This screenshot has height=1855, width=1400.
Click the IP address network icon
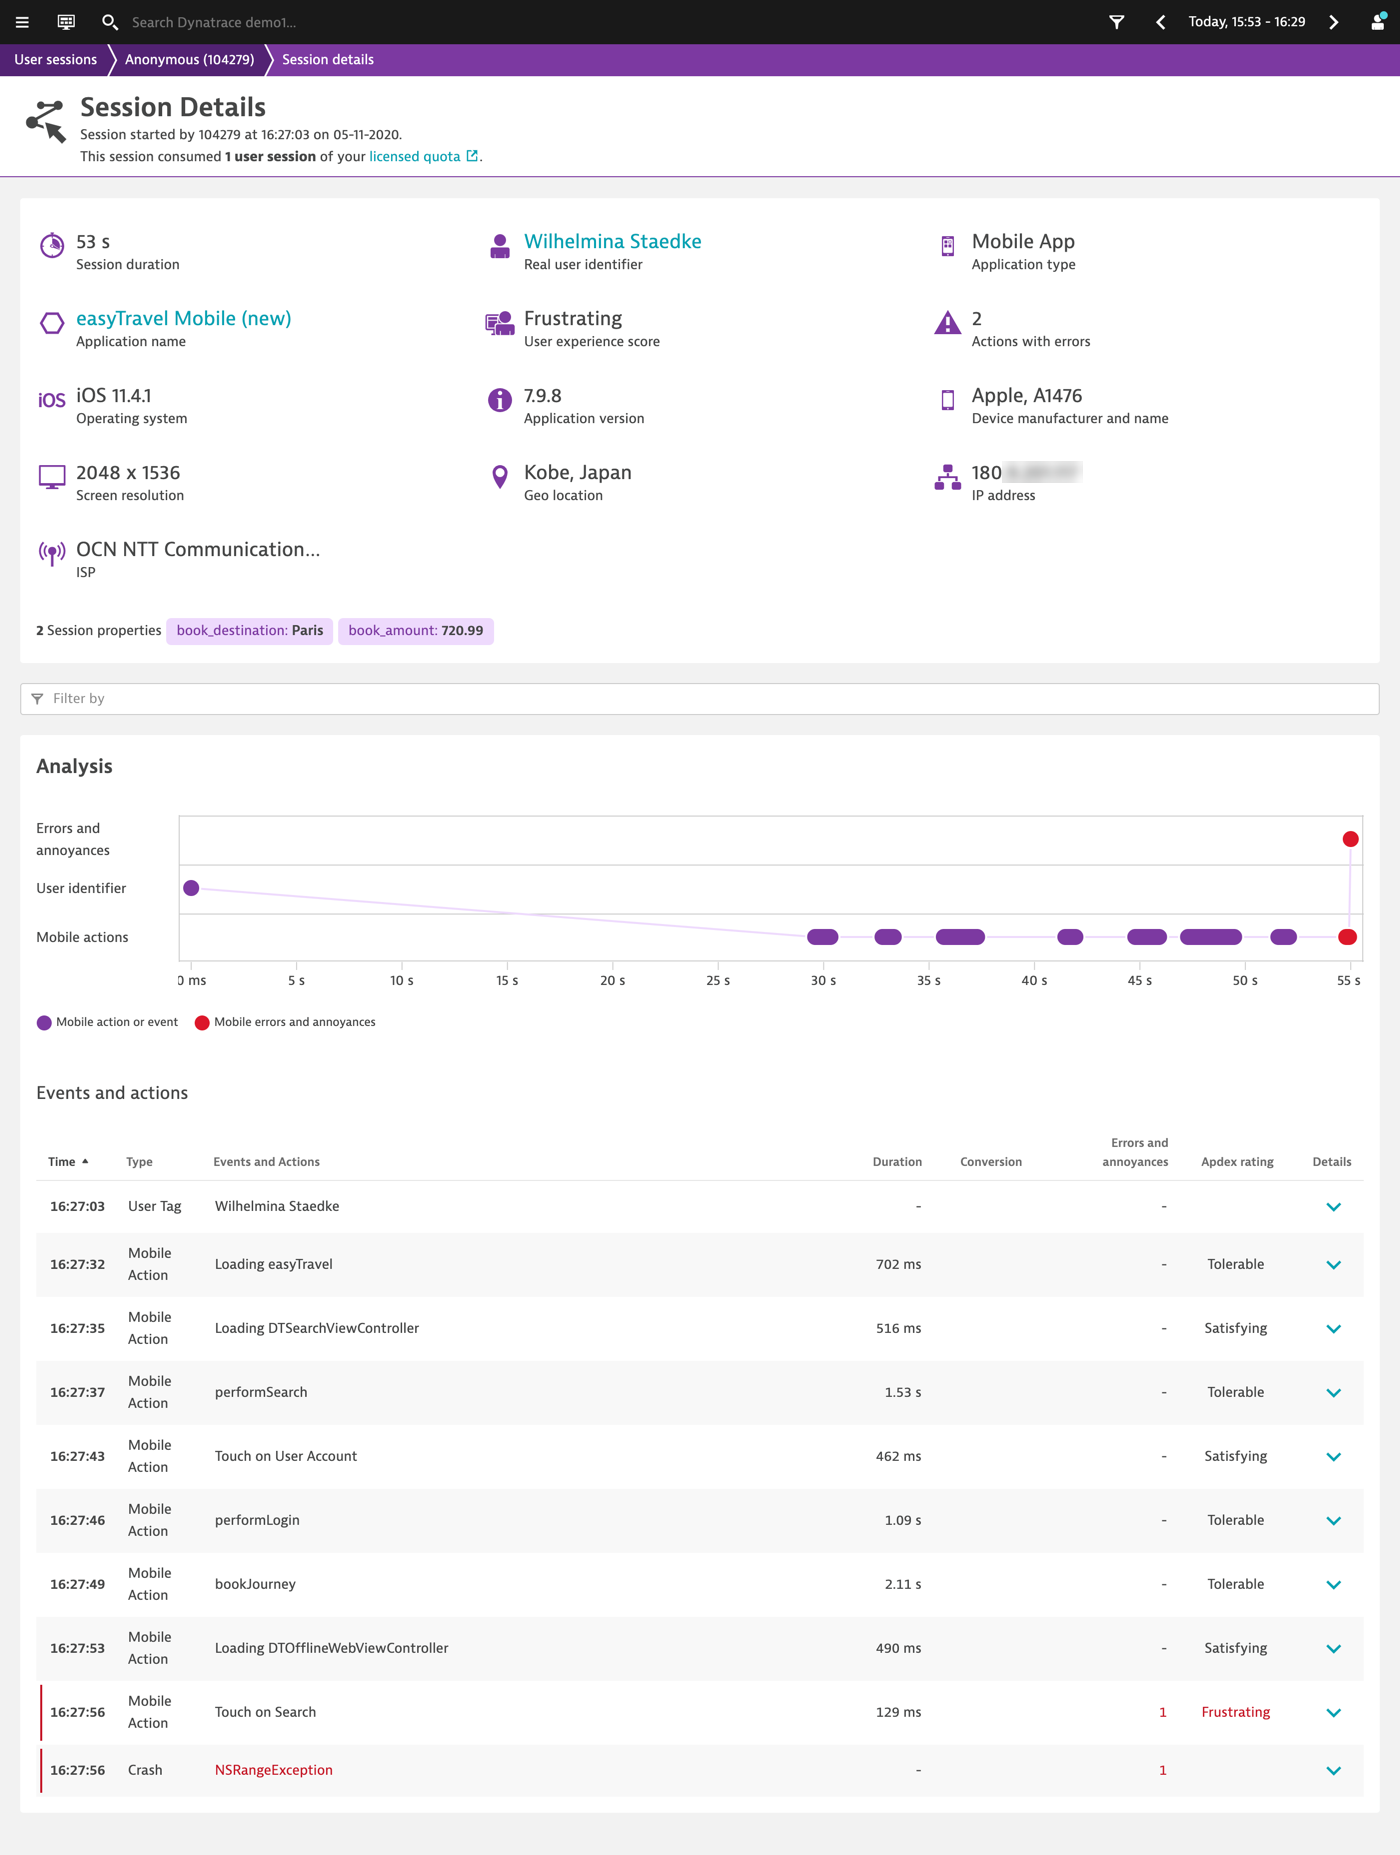click(947, 477)
